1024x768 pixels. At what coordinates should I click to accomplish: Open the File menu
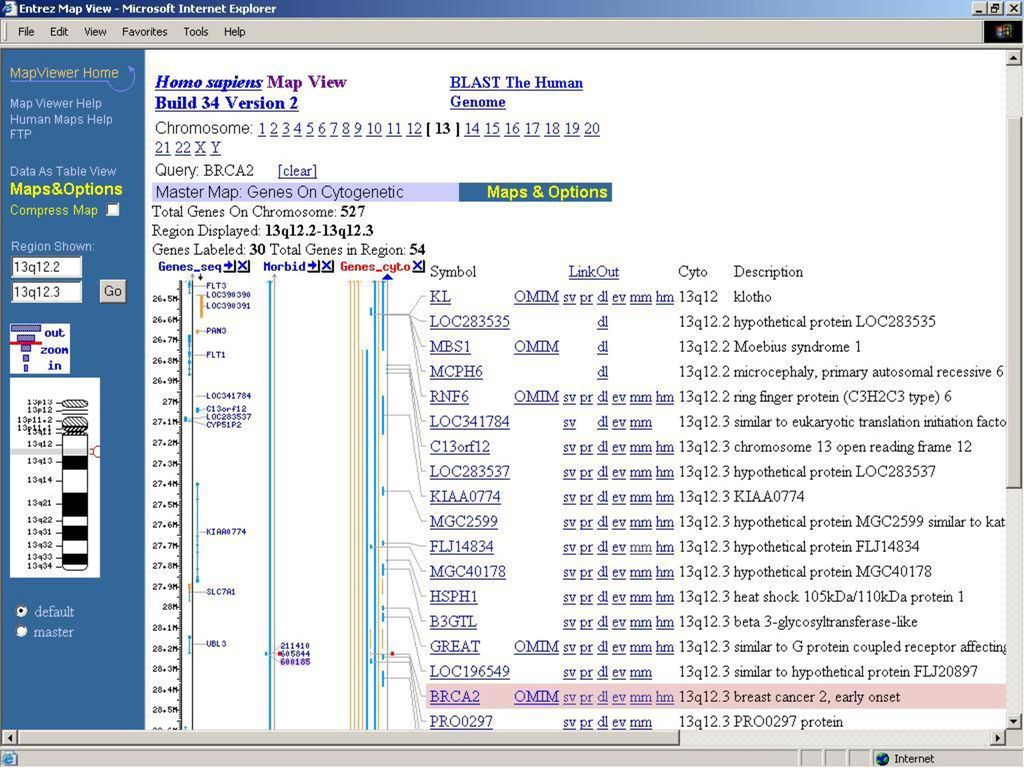26,31
